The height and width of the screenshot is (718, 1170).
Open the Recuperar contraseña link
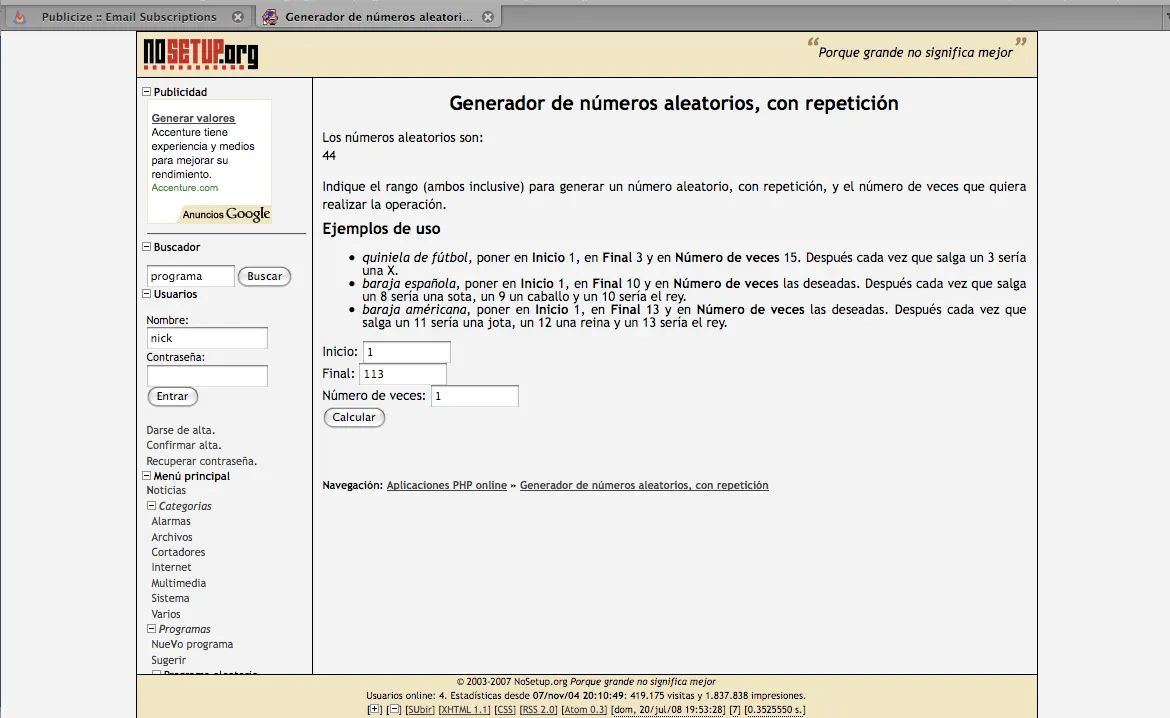(x=201, y=461)
